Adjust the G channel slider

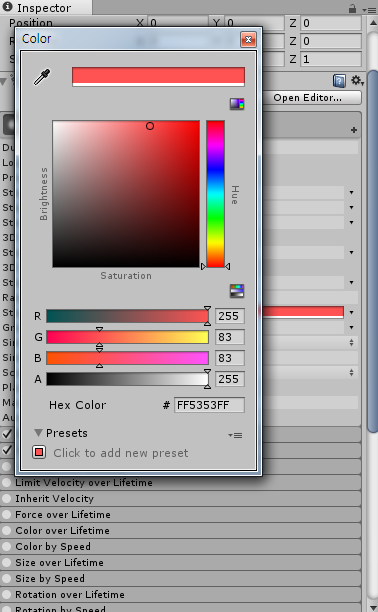(127, 337)
